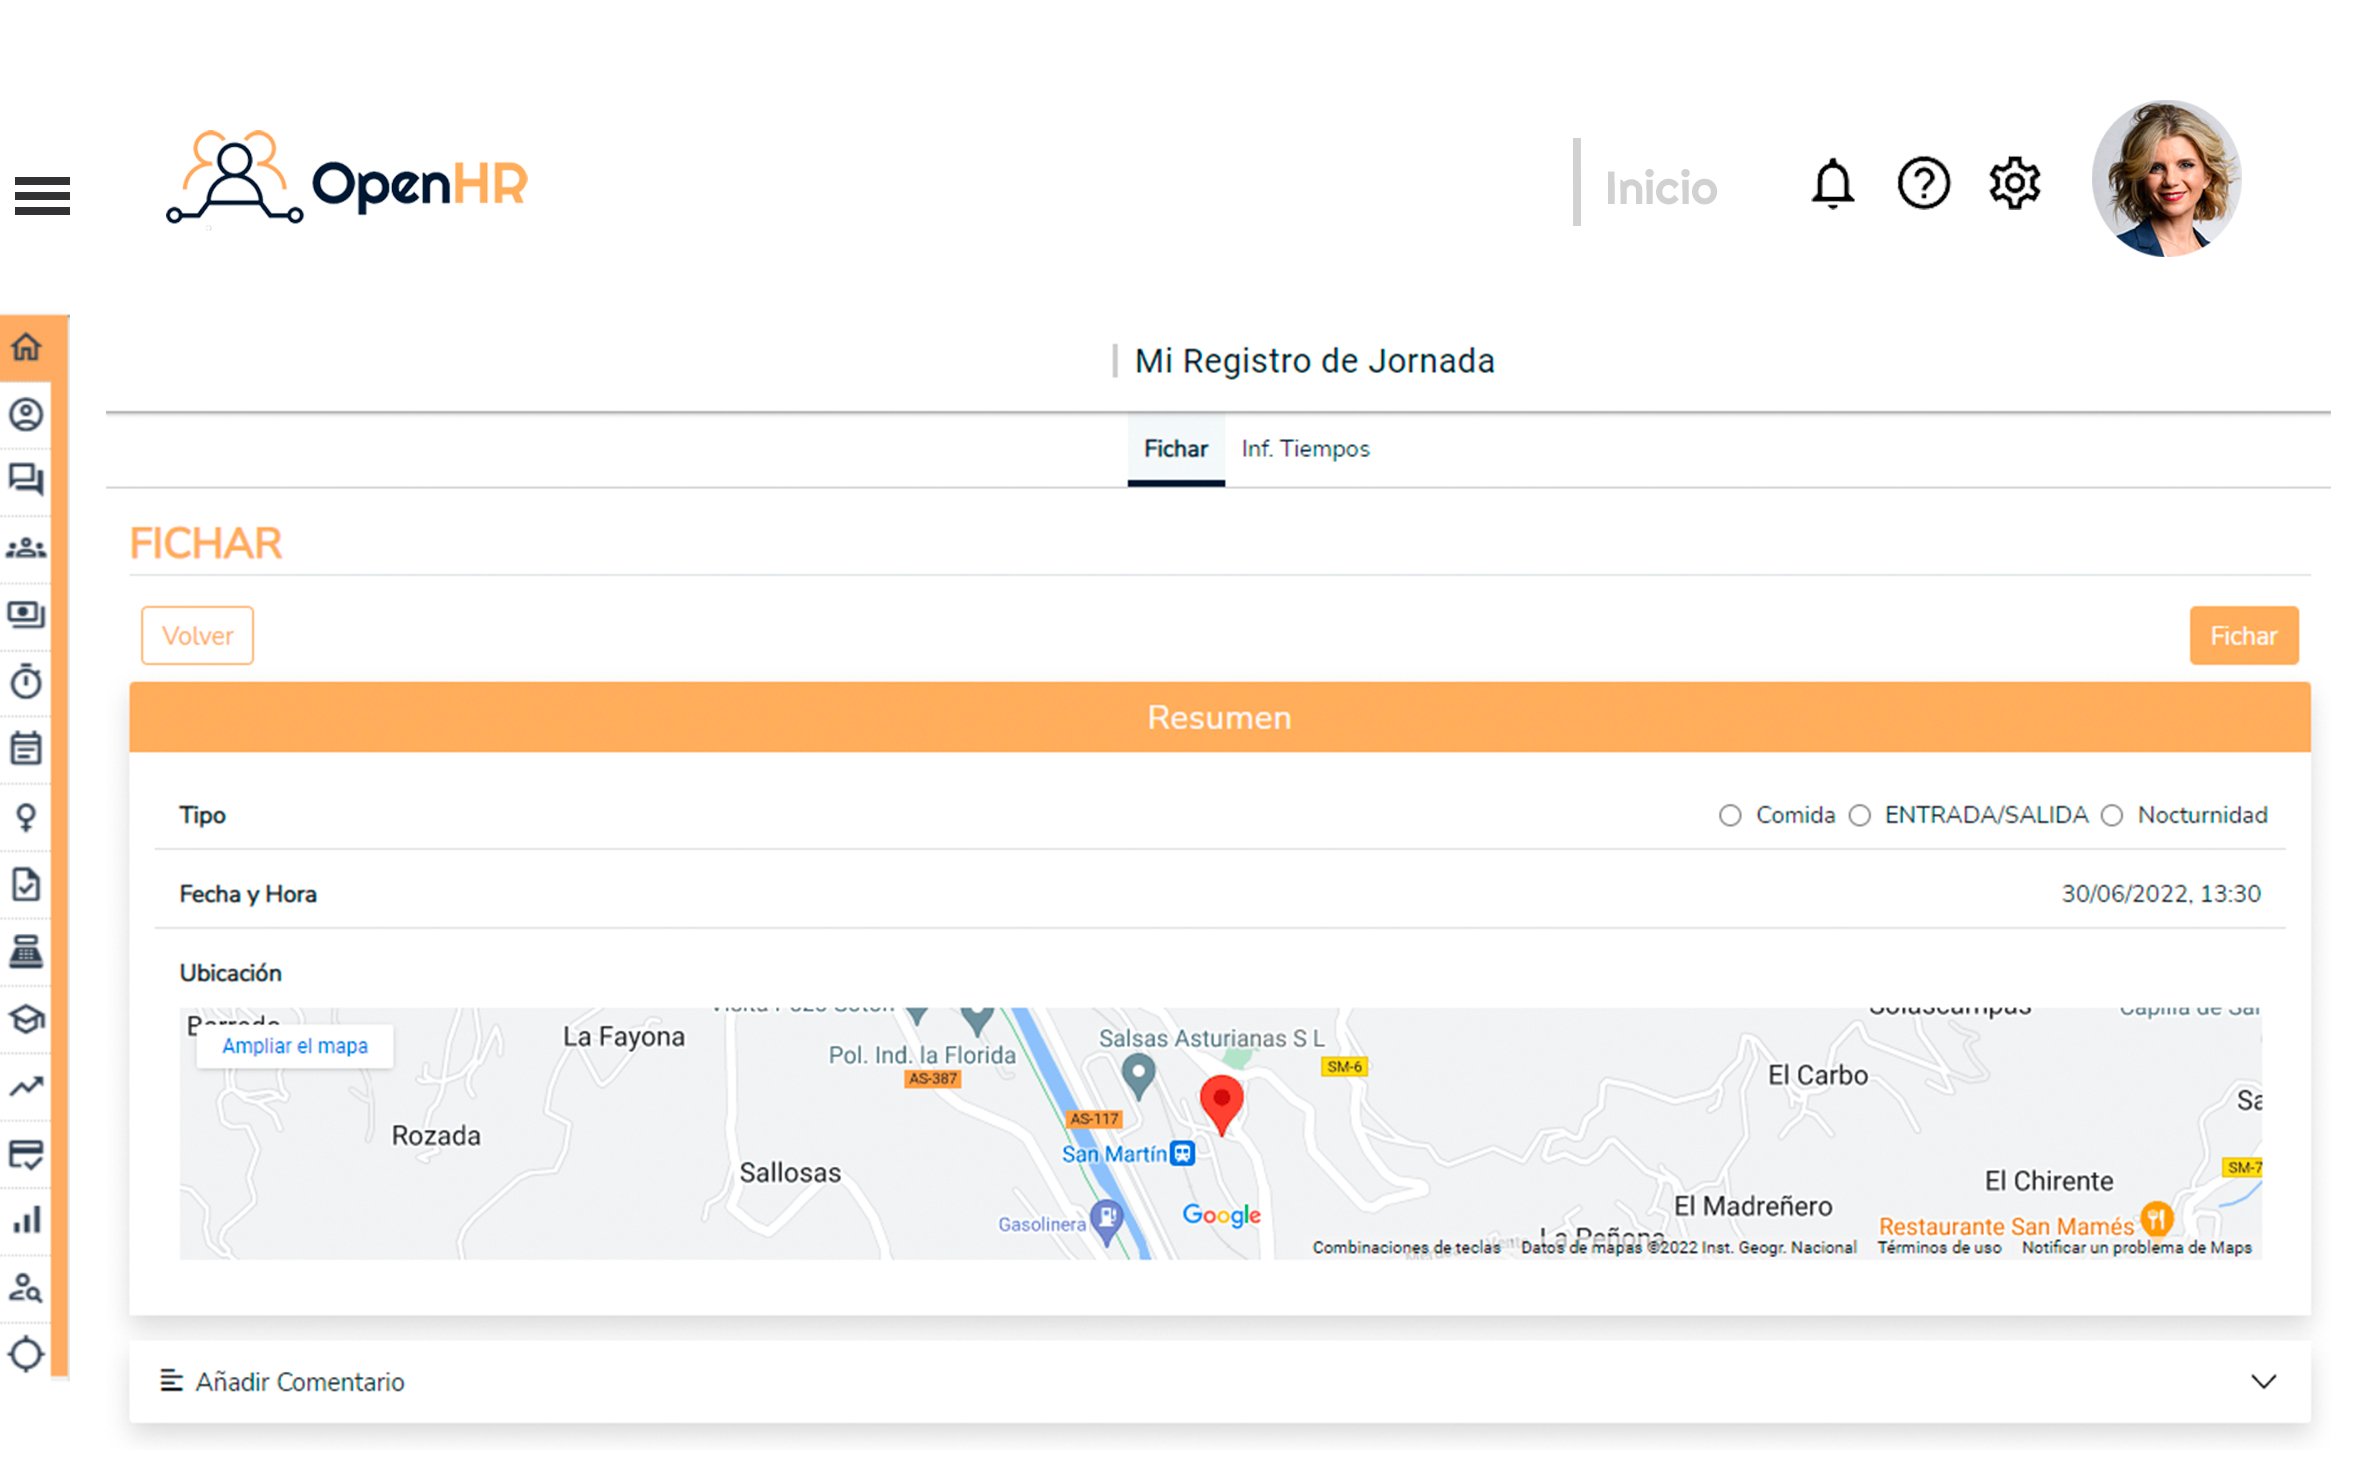This screenshot has height=1461, width=2354.
Task: Click Restaurante San Mamés map marker
Action: (2157, 1219)
